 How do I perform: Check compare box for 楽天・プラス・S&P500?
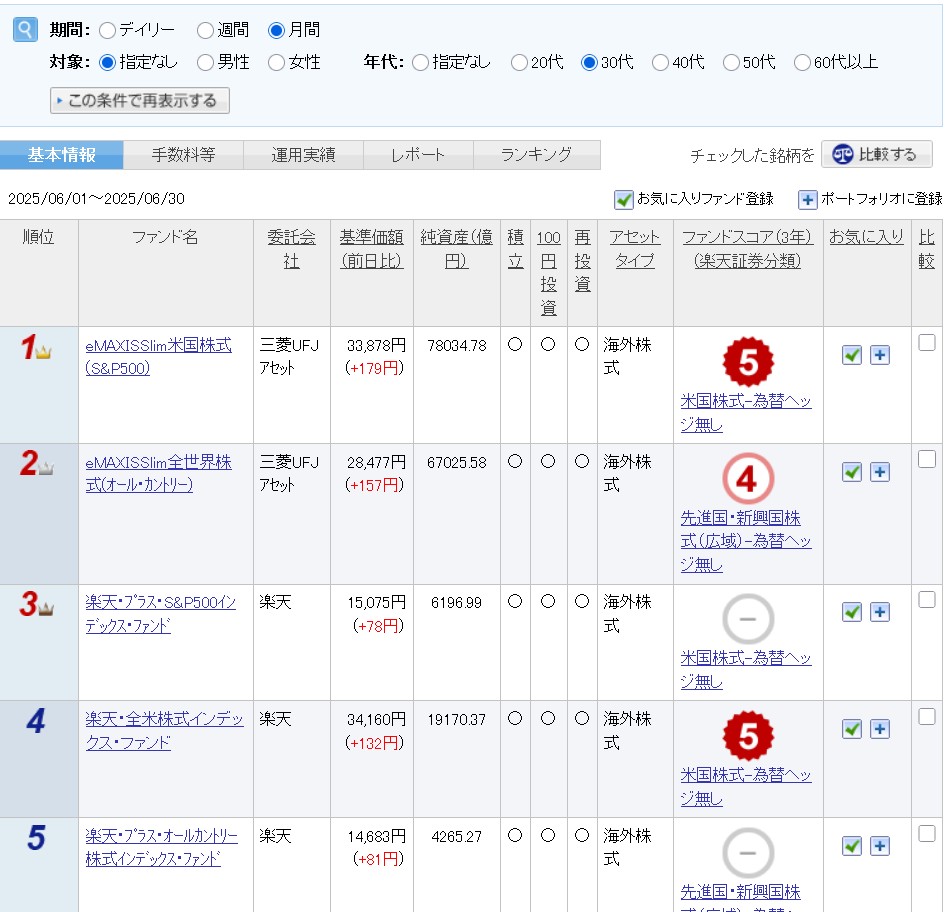pos(927,600)
